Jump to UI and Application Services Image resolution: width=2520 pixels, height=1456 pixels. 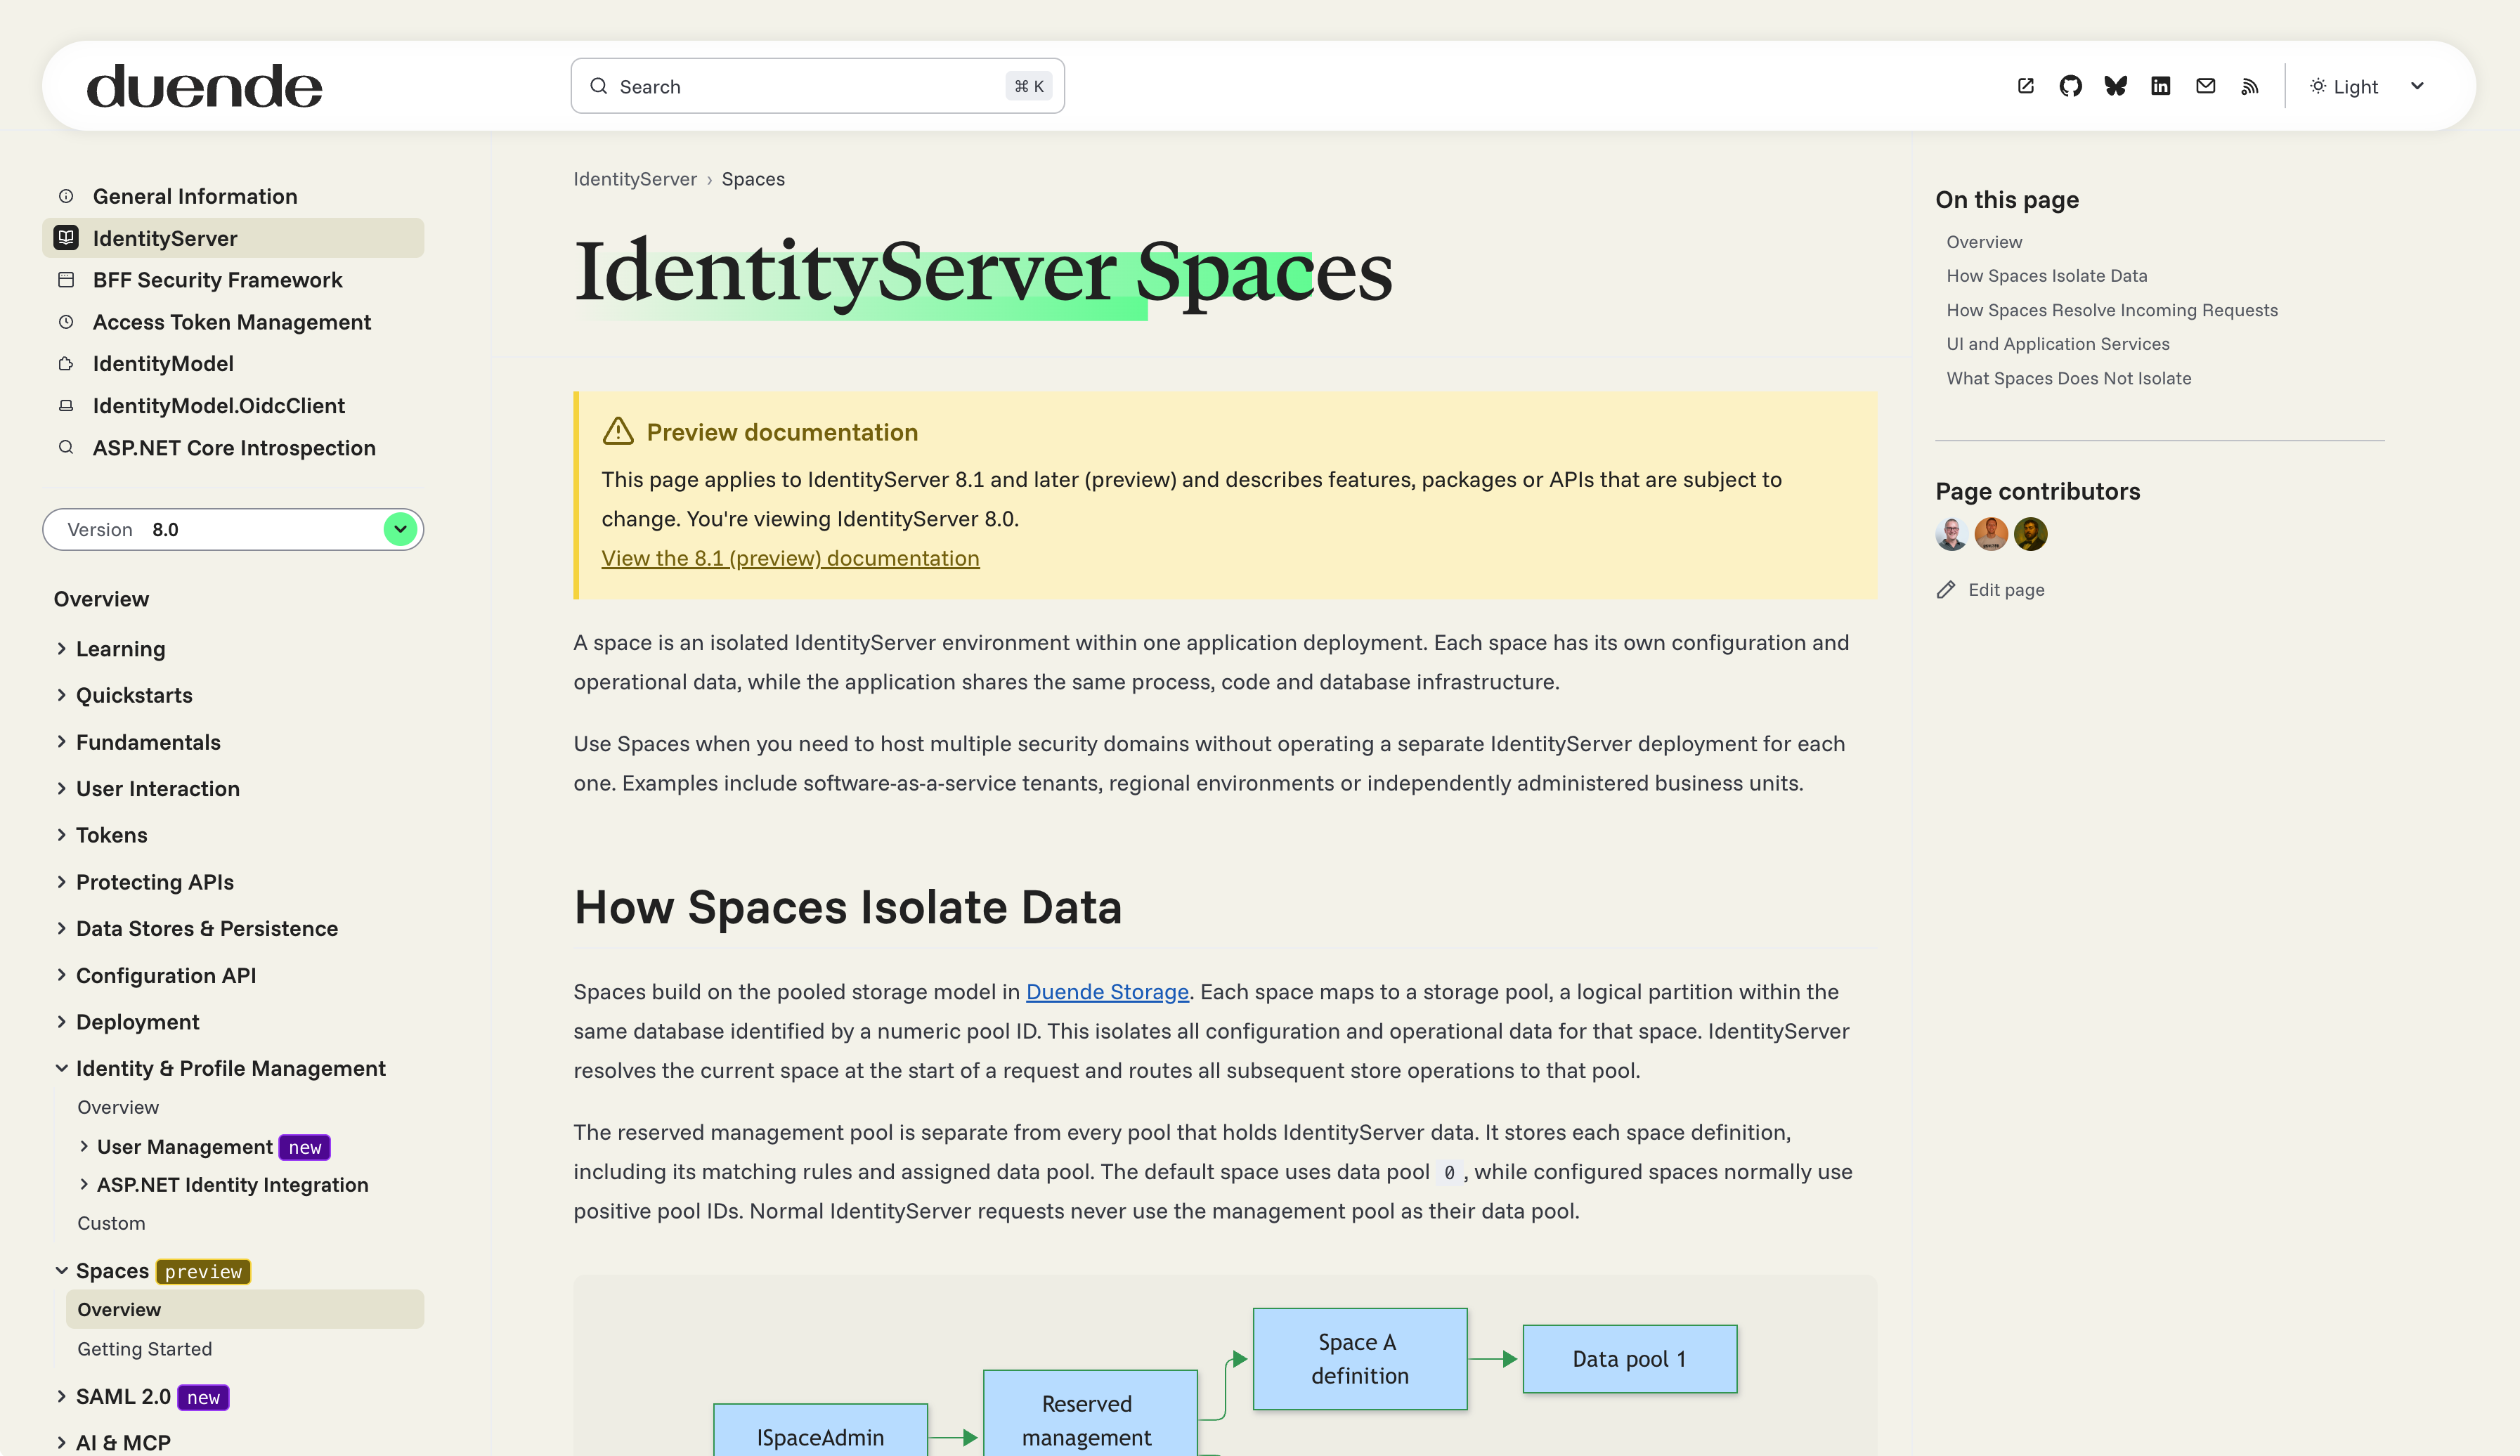tap(2058, 344)
